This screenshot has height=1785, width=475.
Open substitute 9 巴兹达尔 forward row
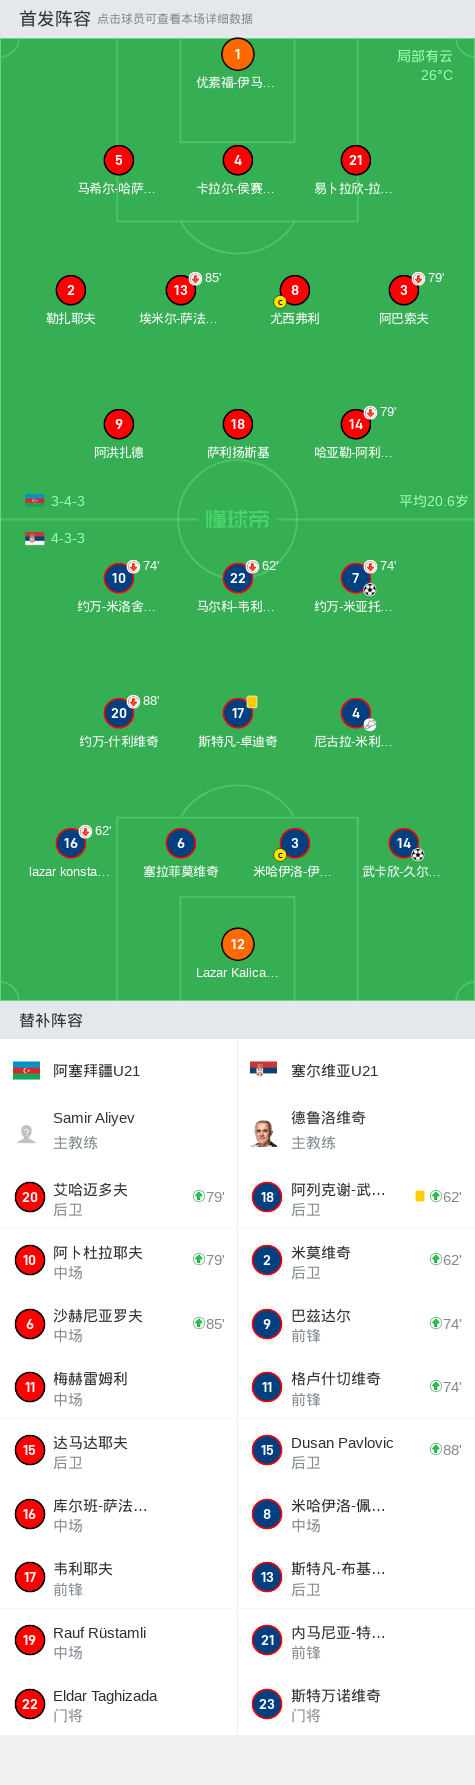[356, 1324]
